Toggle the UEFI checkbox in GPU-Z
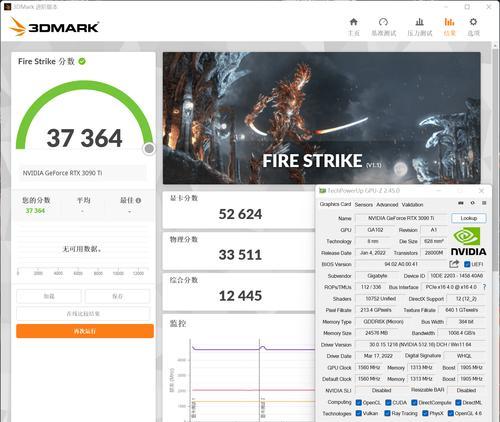The width and height of the screenshot is (500, 422). pos(467,264)
